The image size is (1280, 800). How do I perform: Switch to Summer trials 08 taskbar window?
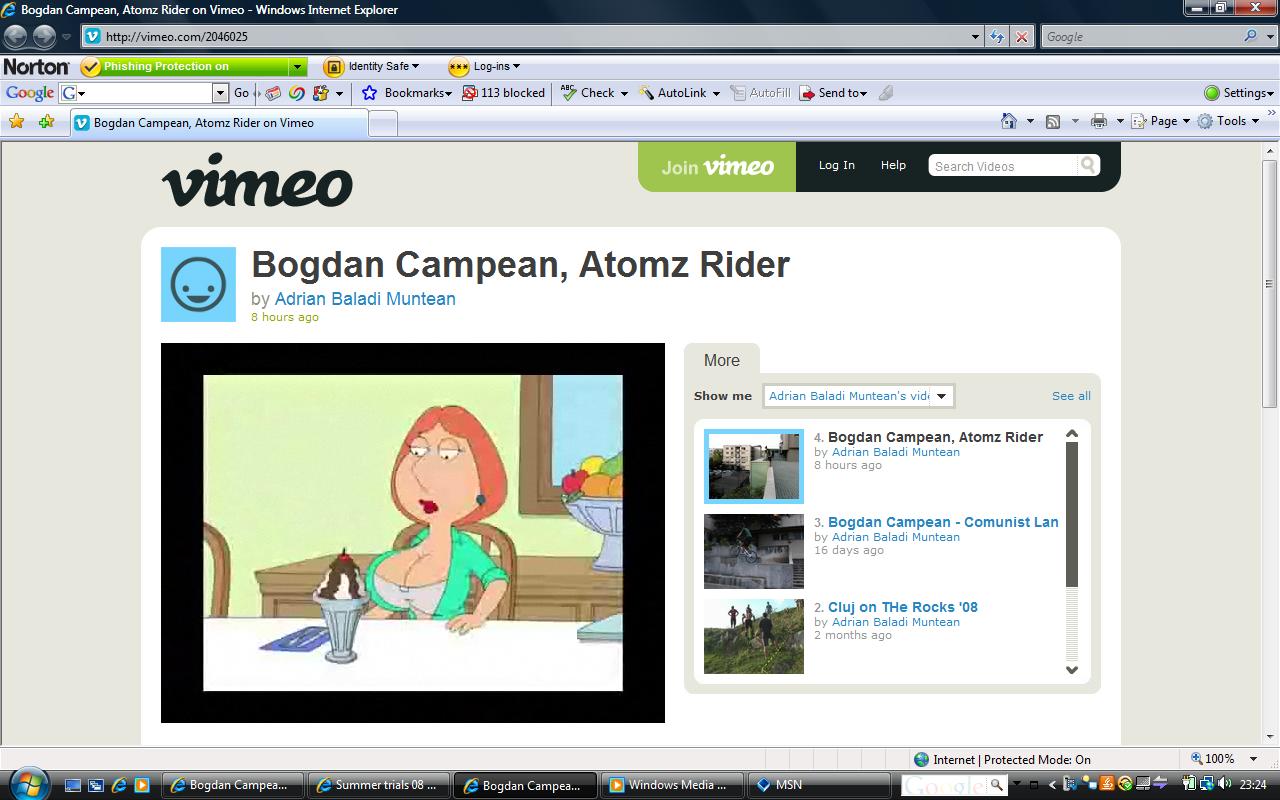[380, 785]
